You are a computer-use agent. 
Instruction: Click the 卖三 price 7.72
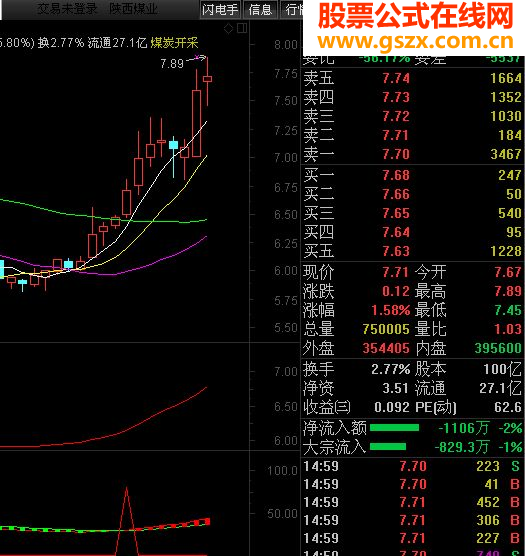396,116
